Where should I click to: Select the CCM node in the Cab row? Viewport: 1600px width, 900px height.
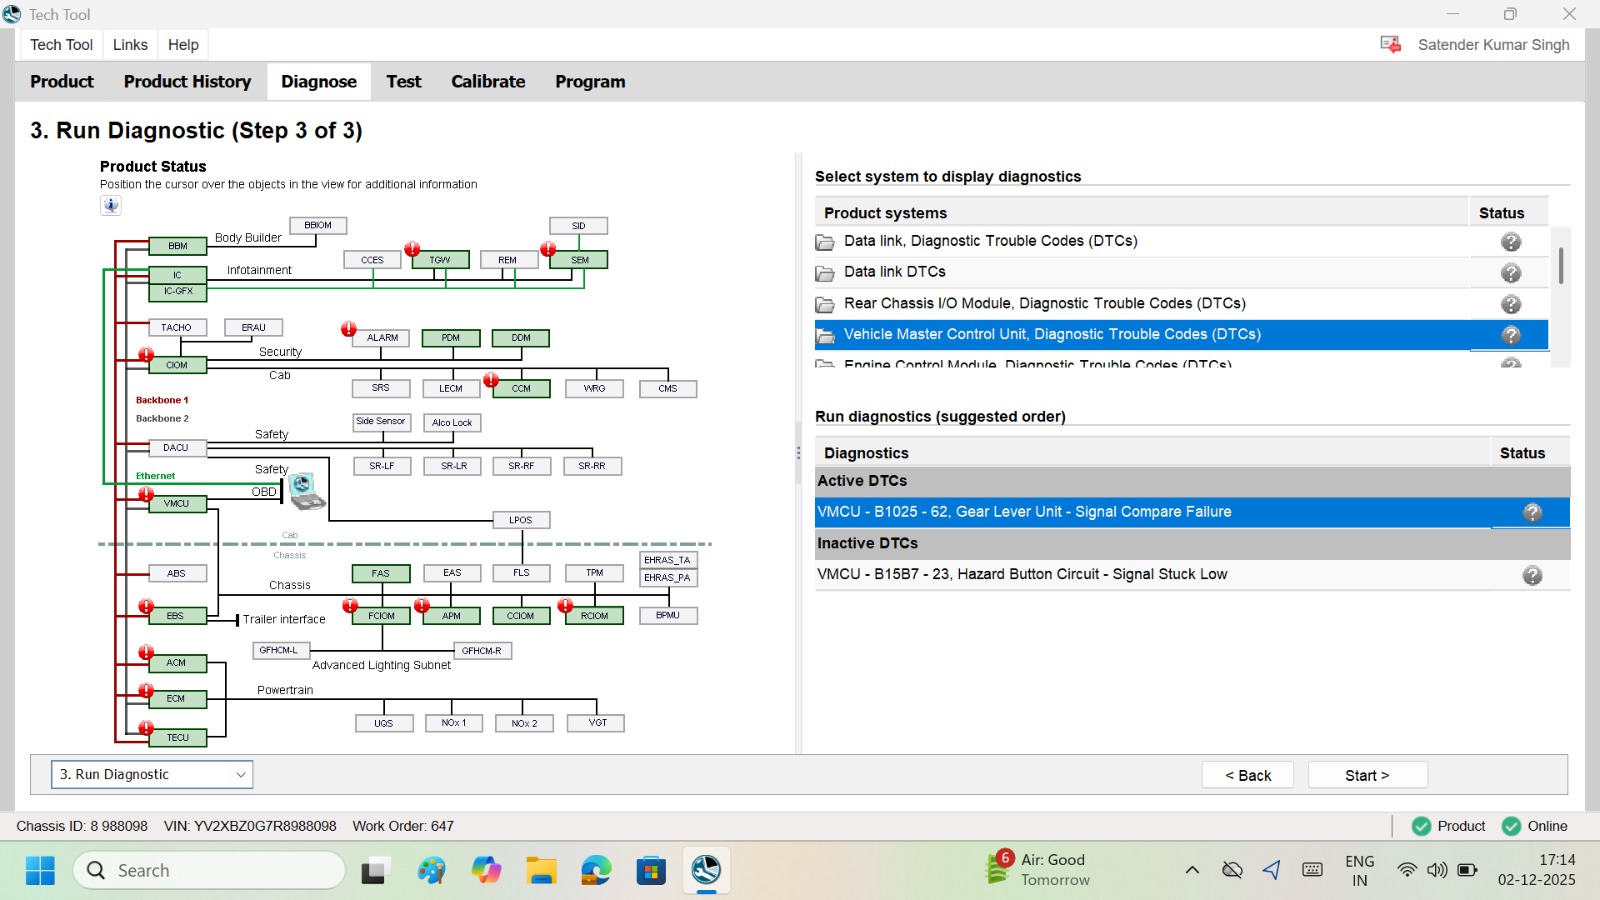pyautogui.click(x=521, y=389)
